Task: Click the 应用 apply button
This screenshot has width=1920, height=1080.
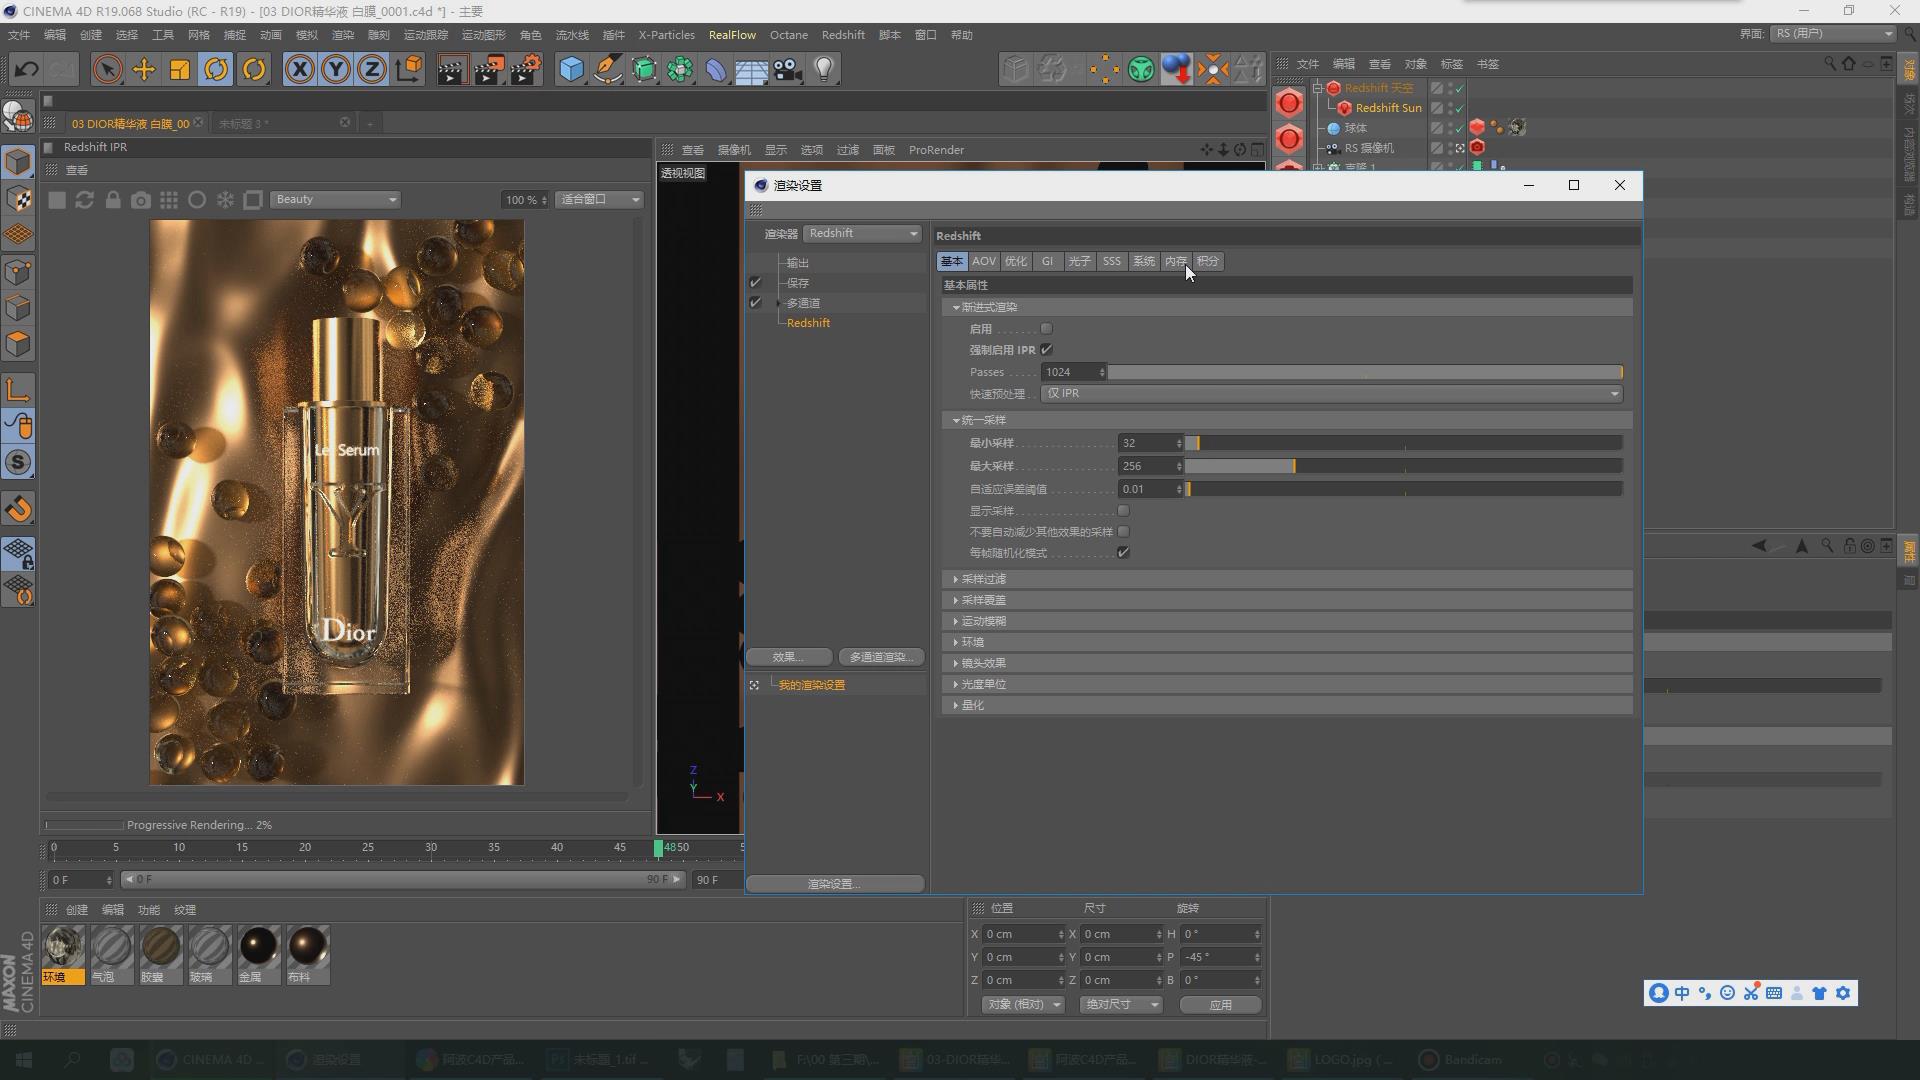Action: pyautogui.click(x=1220, y=1005)
